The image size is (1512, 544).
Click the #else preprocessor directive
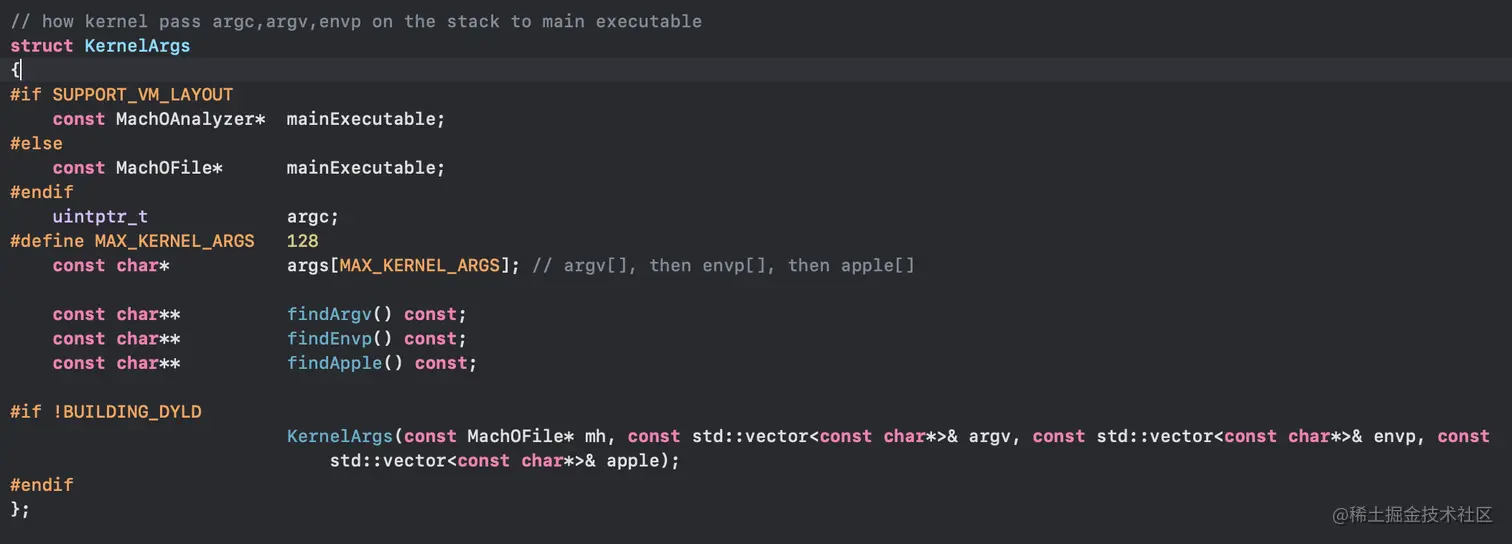[x=36, y=143]
